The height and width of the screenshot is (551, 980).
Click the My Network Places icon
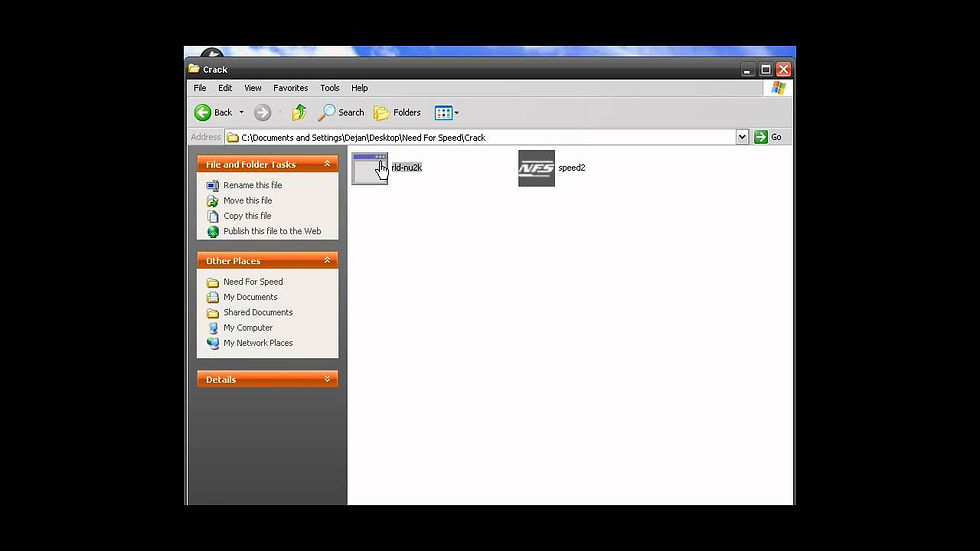pos(213,343)
